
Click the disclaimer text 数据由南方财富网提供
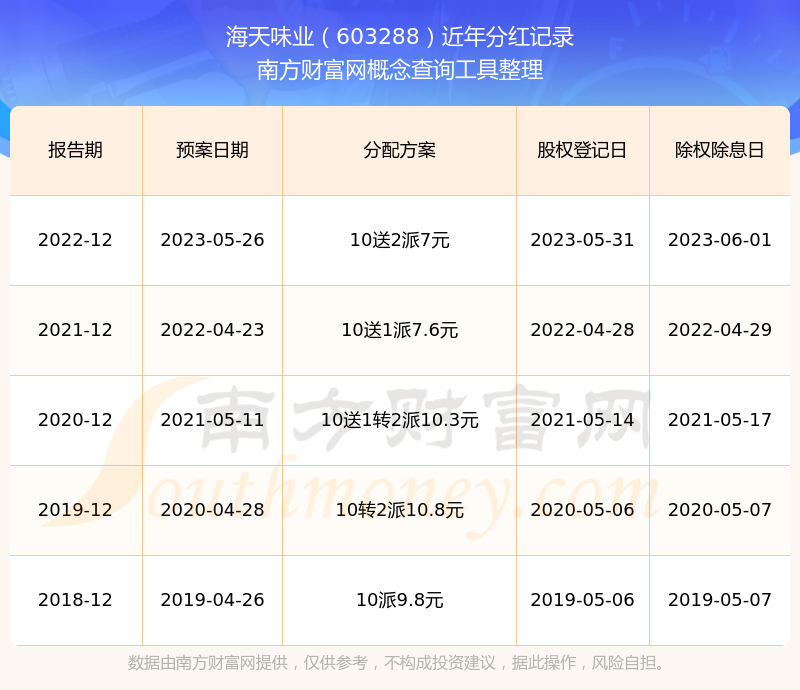point(208,662)
